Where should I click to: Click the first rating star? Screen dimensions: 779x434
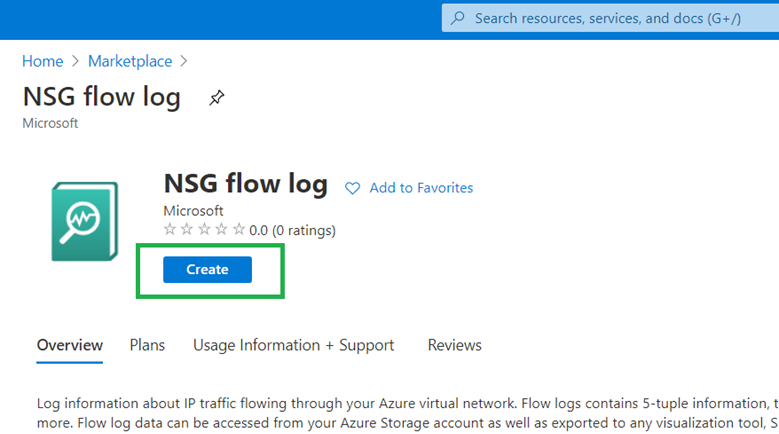[x=170, y=229]
